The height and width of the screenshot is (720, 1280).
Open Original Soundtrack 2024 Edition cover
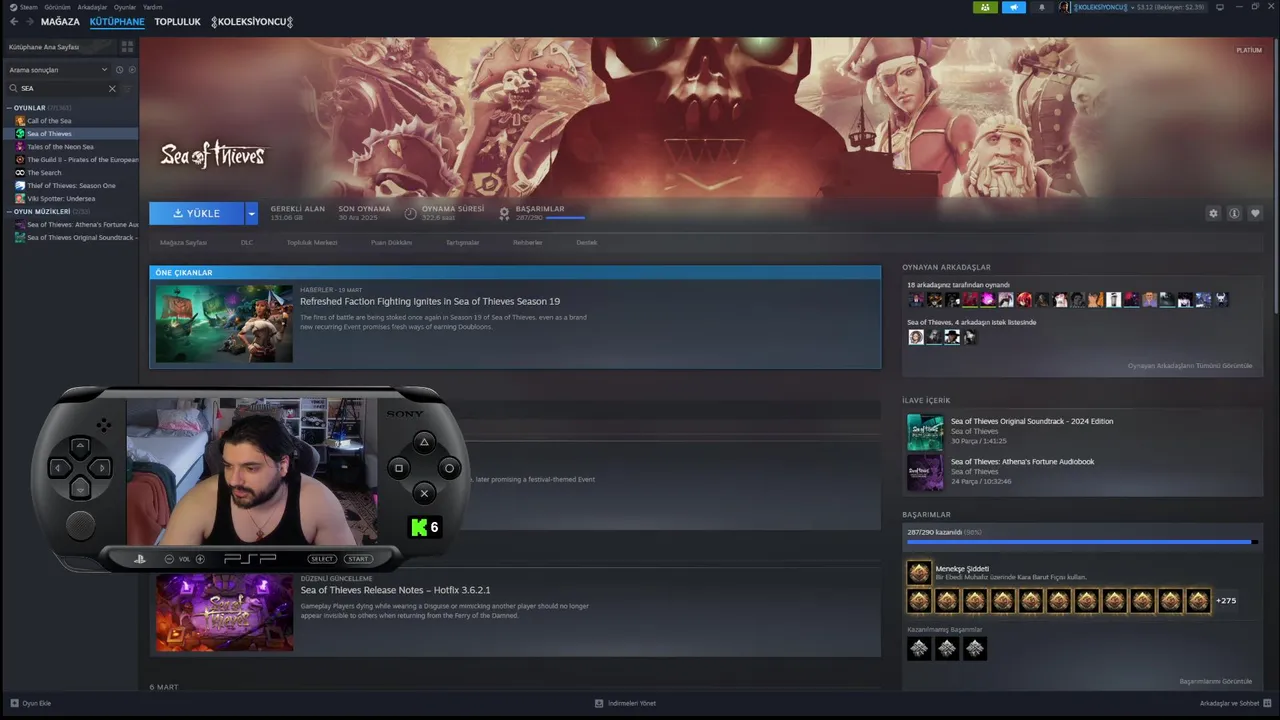click(925, 432)
